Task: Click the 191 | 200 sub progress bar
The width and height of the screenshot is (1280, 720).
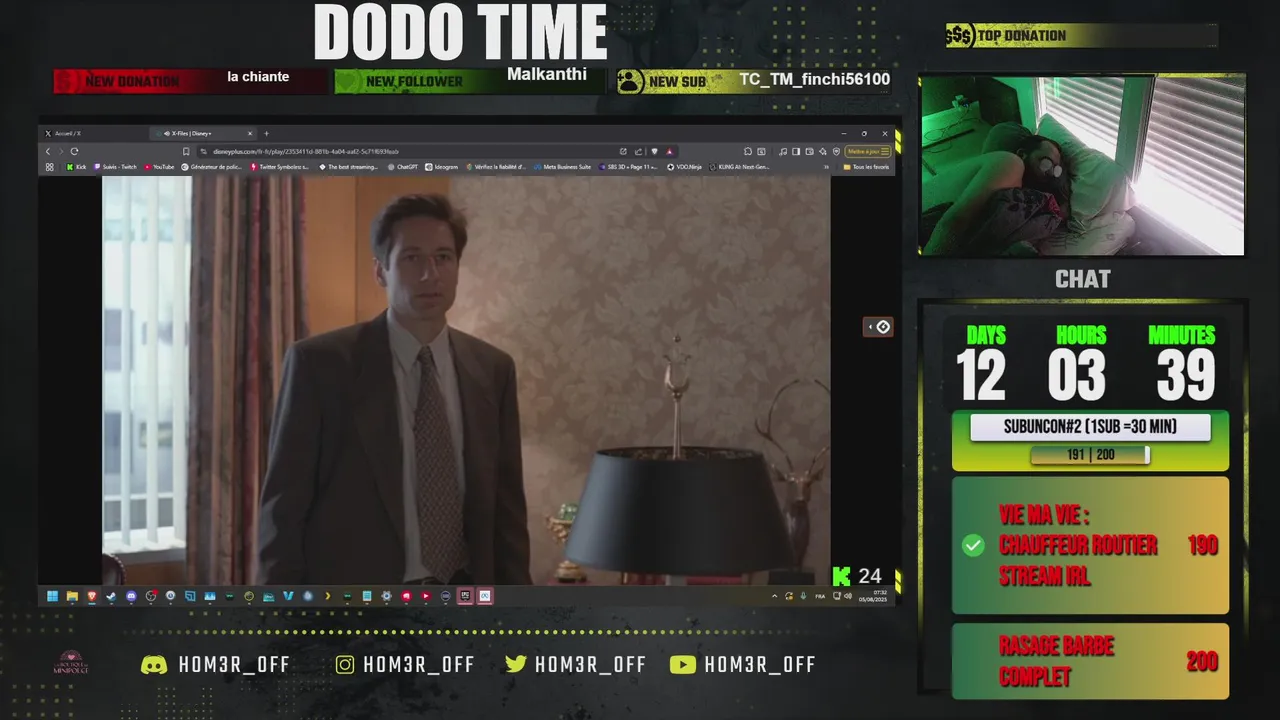Action: (1090, 455)
